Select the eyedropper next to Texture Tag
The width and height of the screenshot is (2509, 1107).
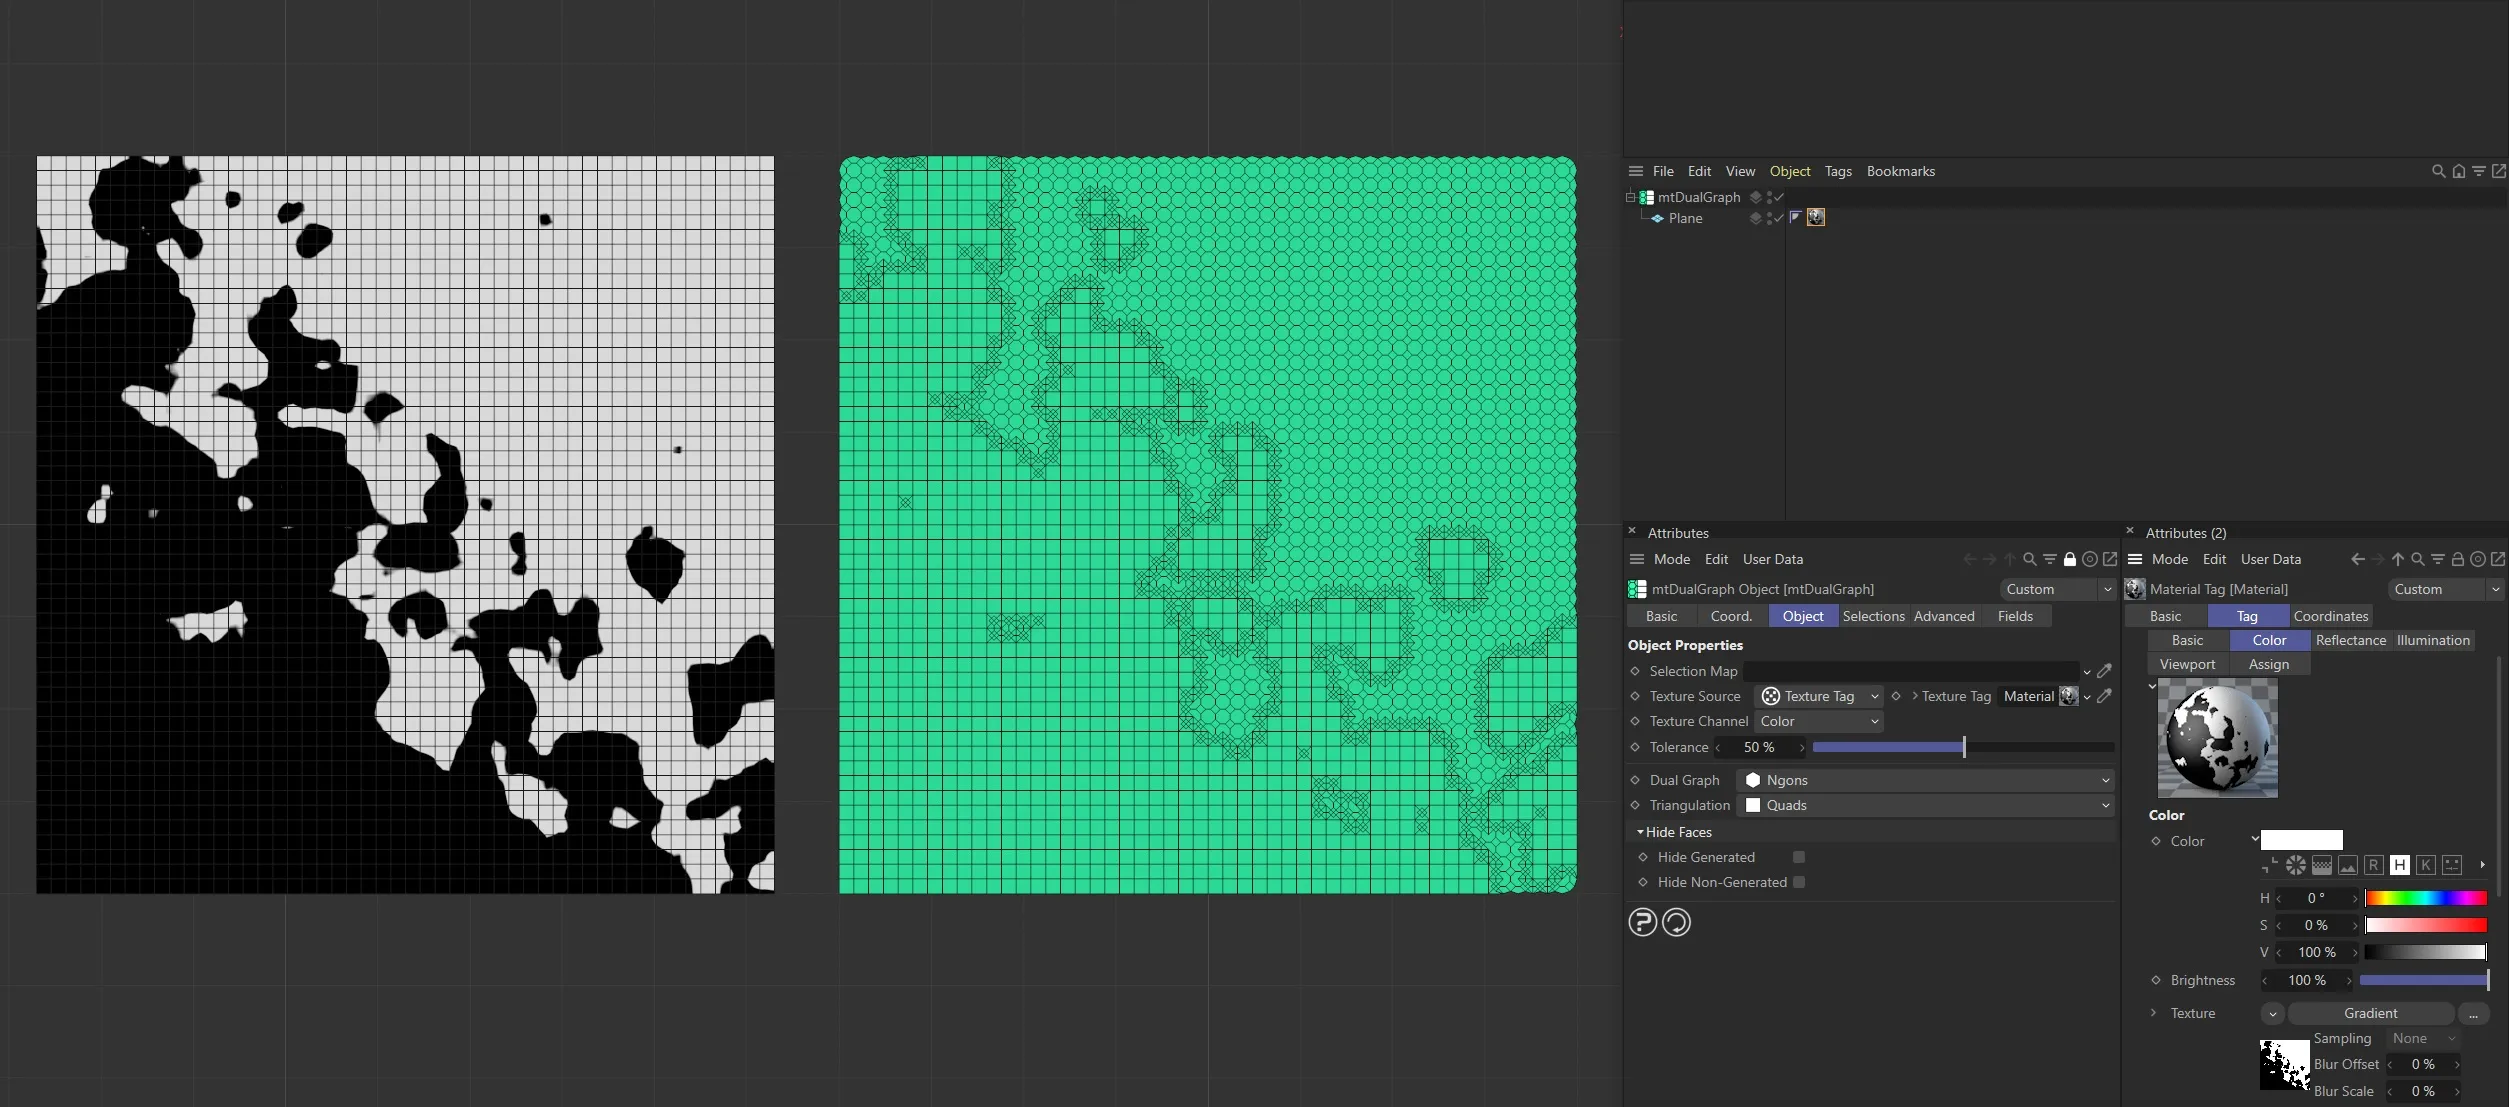point(2105,697)
